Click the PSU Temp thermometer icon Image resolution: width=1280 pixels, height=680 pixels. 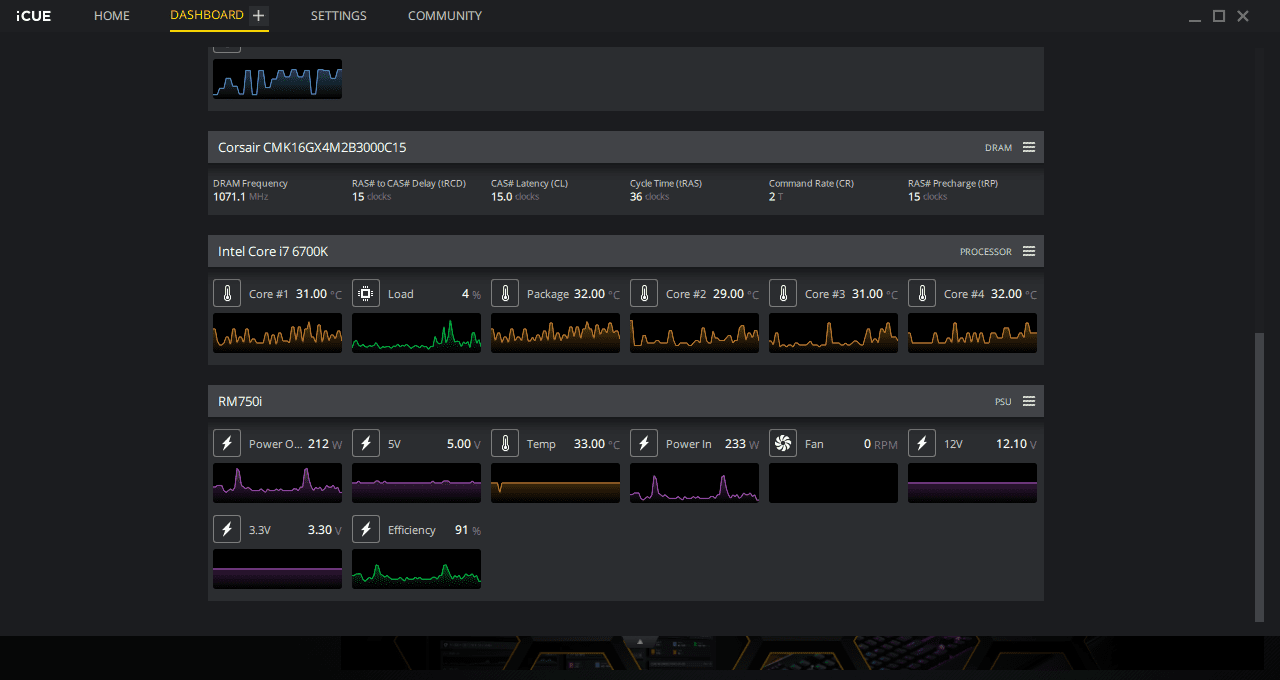pos(505,444)
